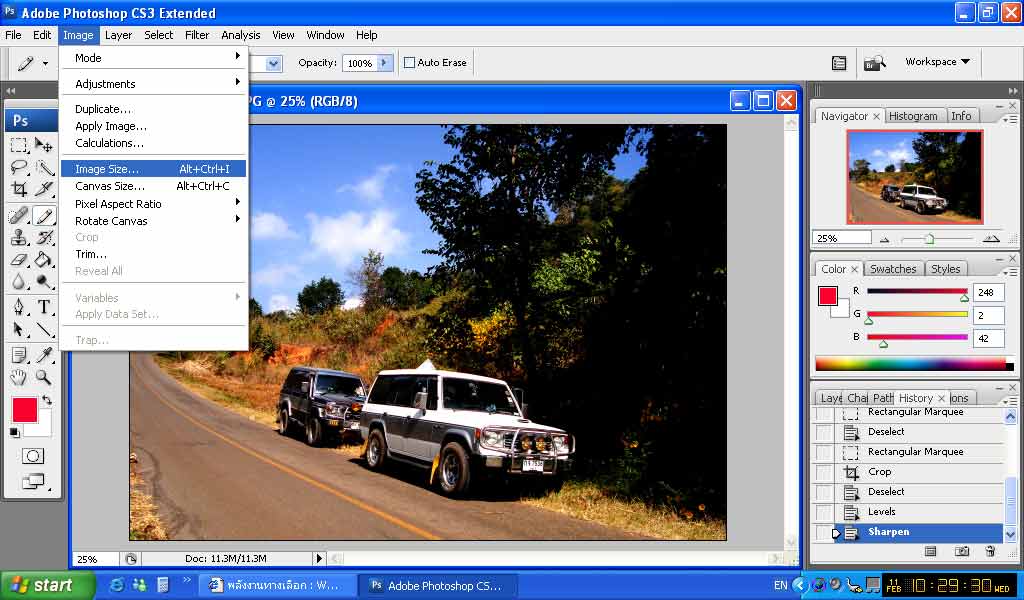Screen dimensions: 1024x600
Task: Select the Lasso tool
Action: (19, 167)
